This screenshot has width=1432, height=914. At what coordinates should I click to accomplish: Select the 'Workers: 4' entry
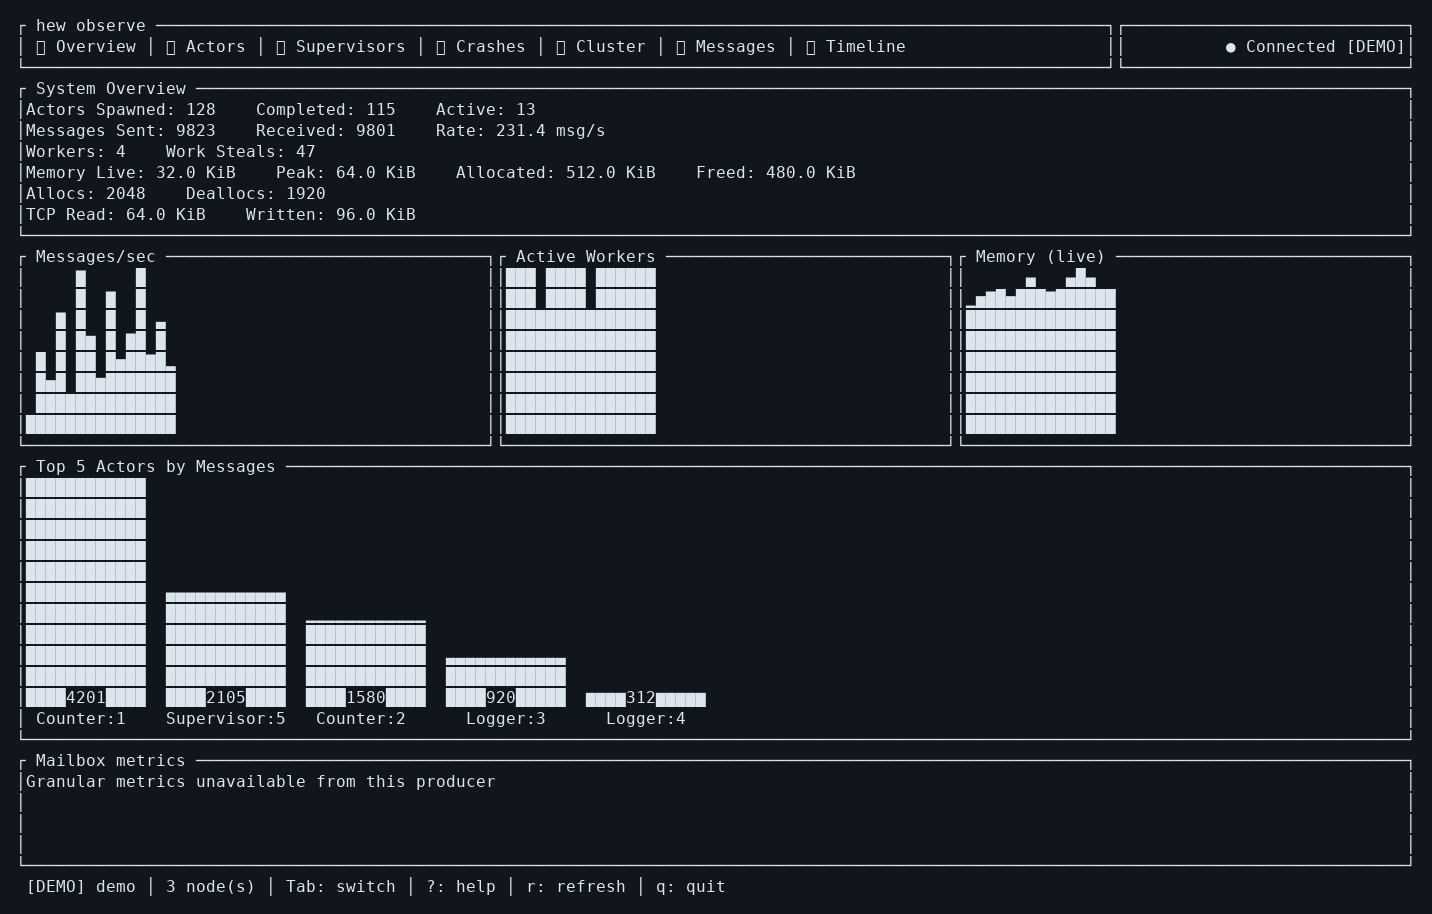click(76, 152)
